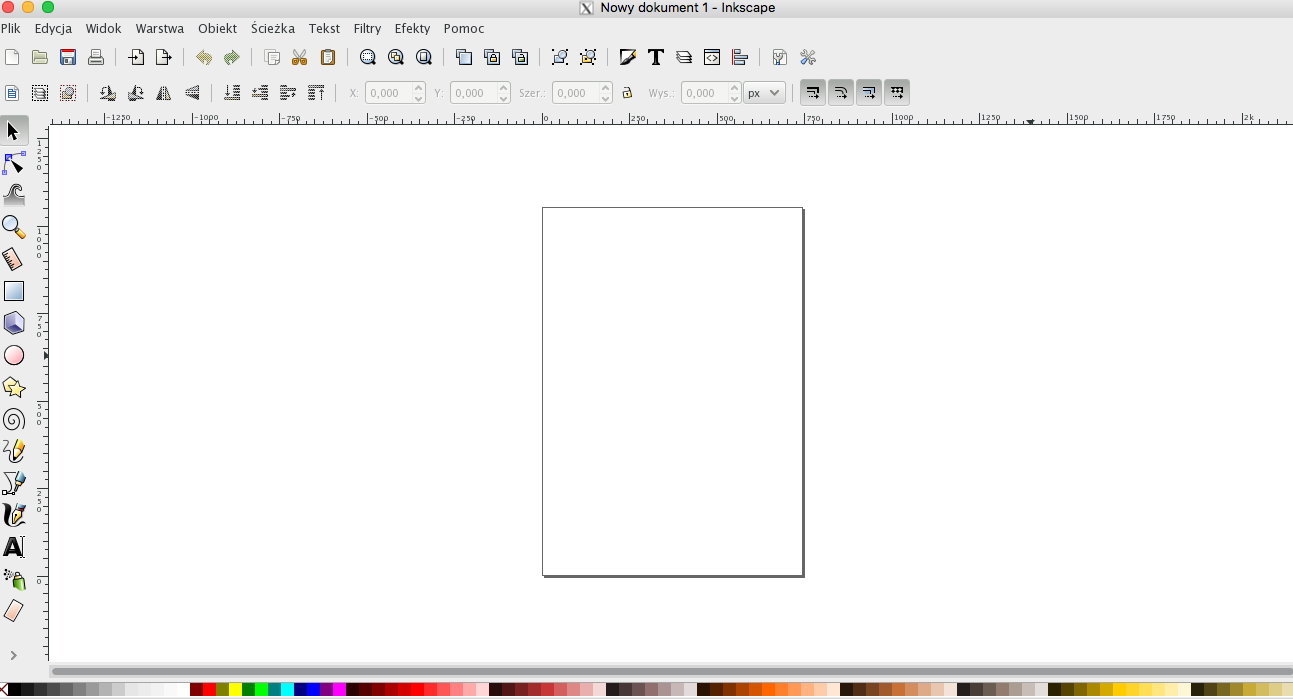Click the Y coordinate stepper arrows
1293x699 pixels.
pyautogui.click(x=504, y=93)
